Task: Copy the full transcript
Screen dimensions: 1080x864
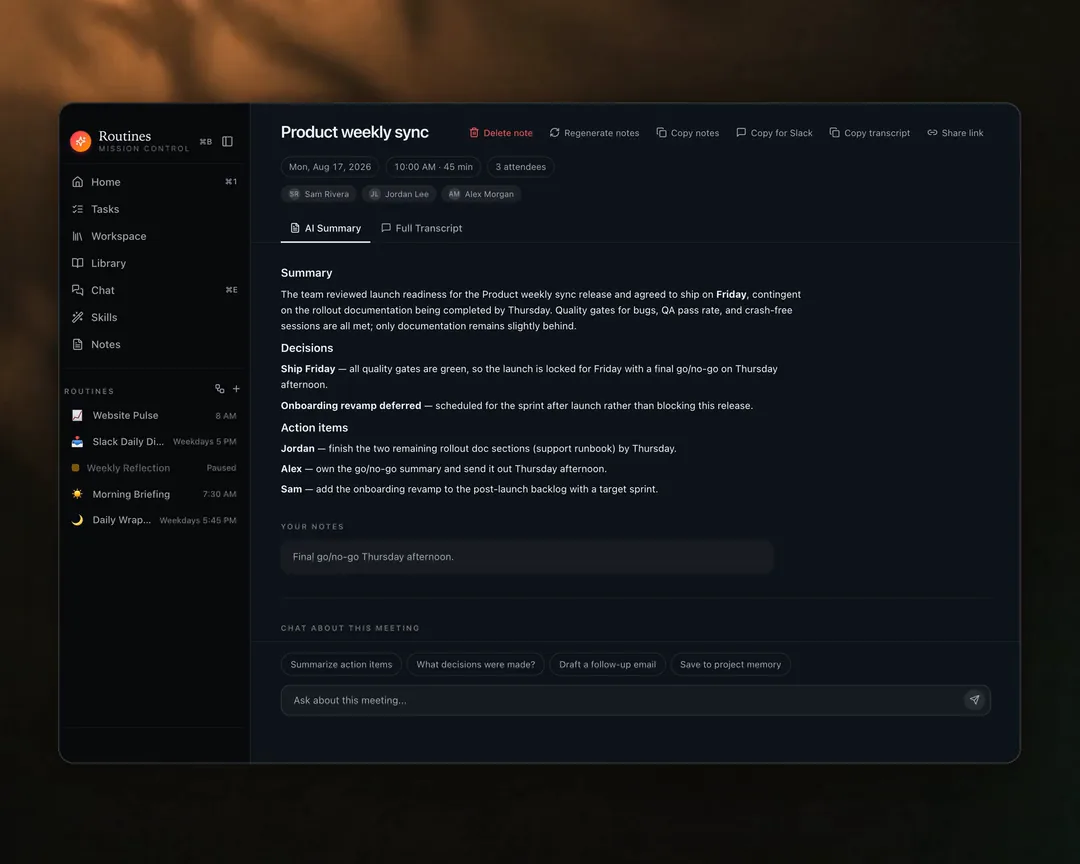Action: pos(869,133)
